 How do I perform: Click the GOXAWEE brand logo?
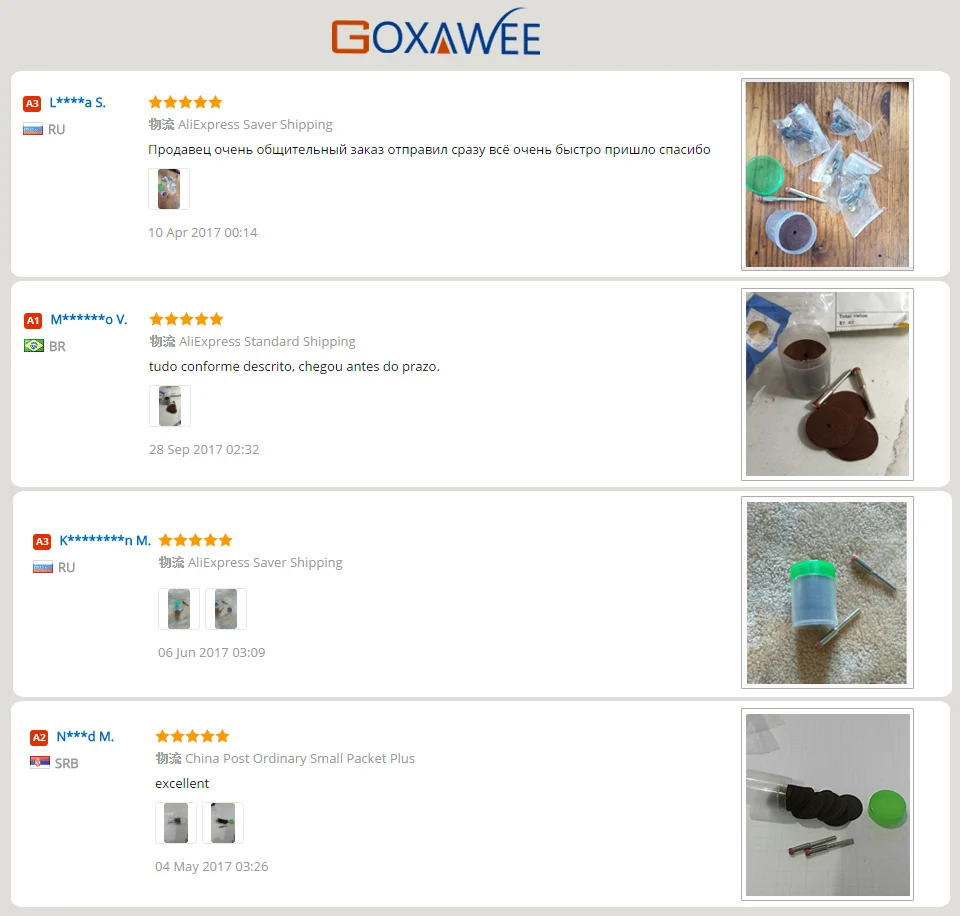click(x=436, y=32)
